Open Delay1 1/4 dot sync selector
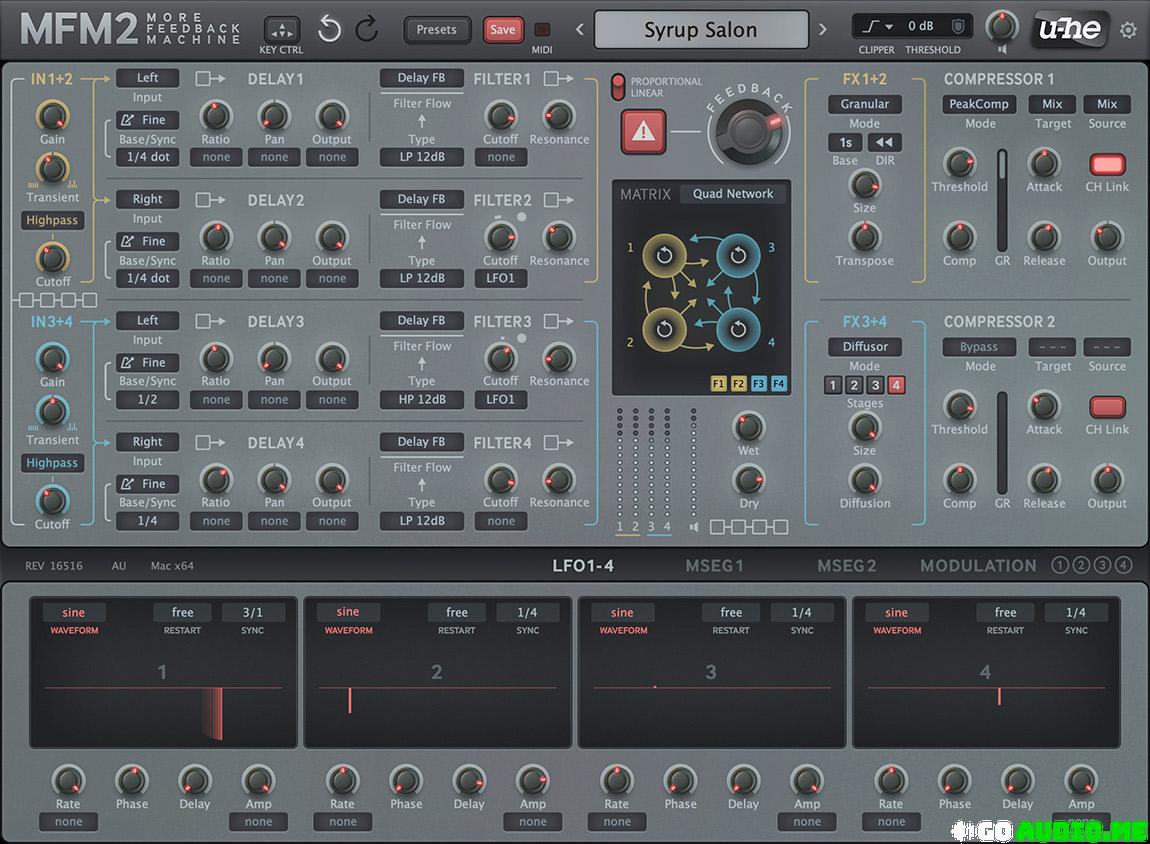Image resolution: width=1150 pixels, height=844 pixels. (x=147, y=157)
